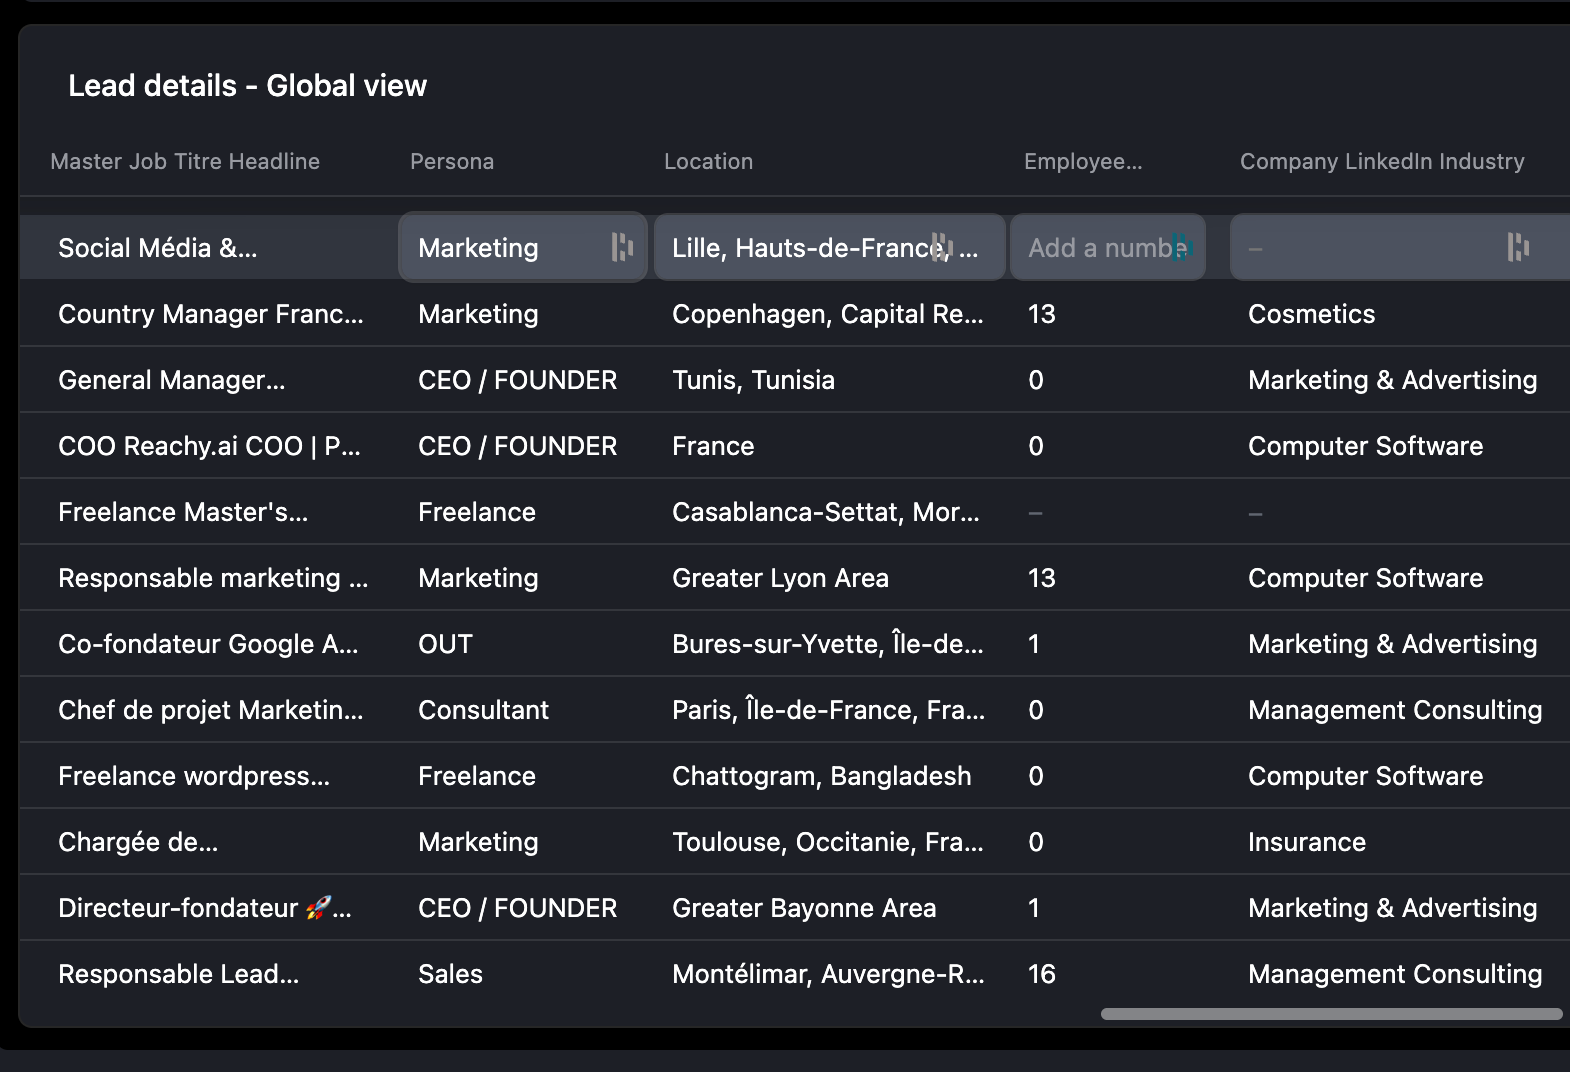This screenshot has width=1570, height=1072.
Task: Click the 'Tunis, Tunisia' location cell
Action: tap(753, 380)
